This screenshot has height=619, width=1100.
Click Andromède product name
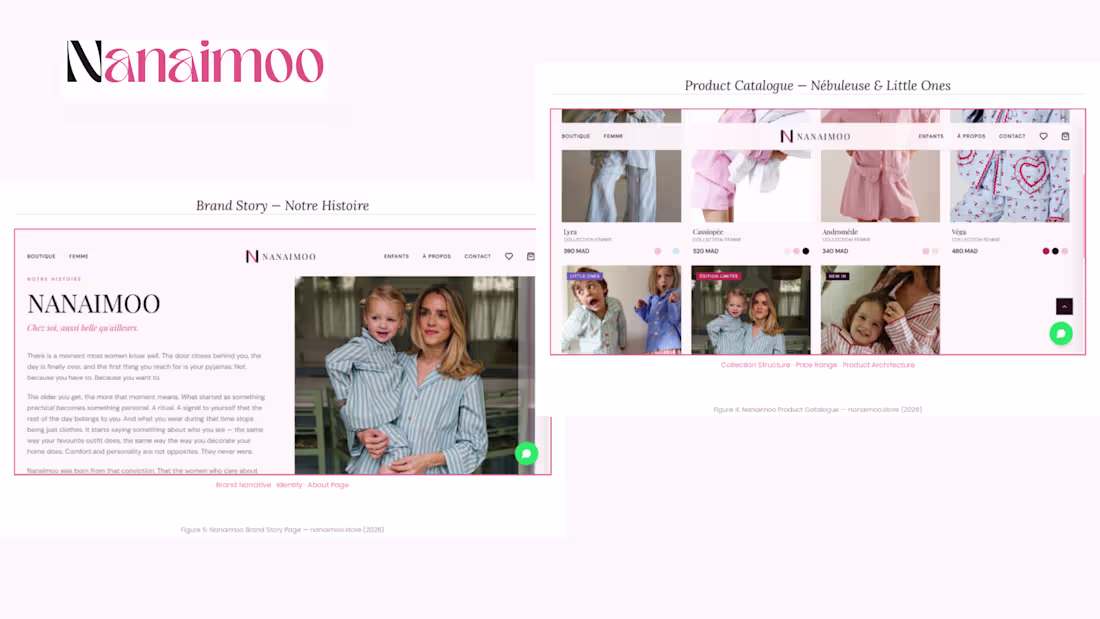[x=840, y=232]
